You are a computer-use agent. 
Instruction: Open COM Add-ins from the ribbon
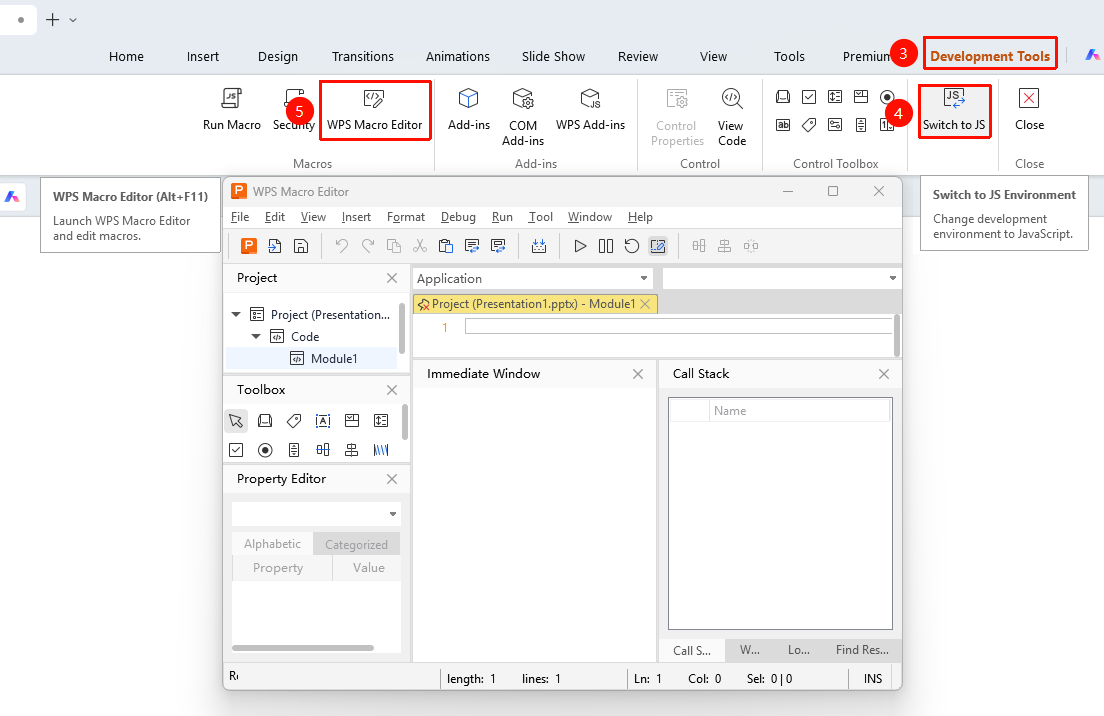[x=522, y=117]
